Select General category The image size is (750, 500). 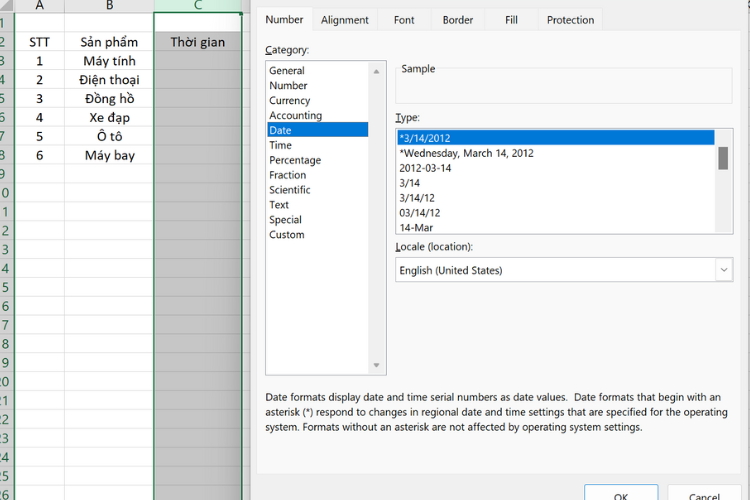coord(318,70)
